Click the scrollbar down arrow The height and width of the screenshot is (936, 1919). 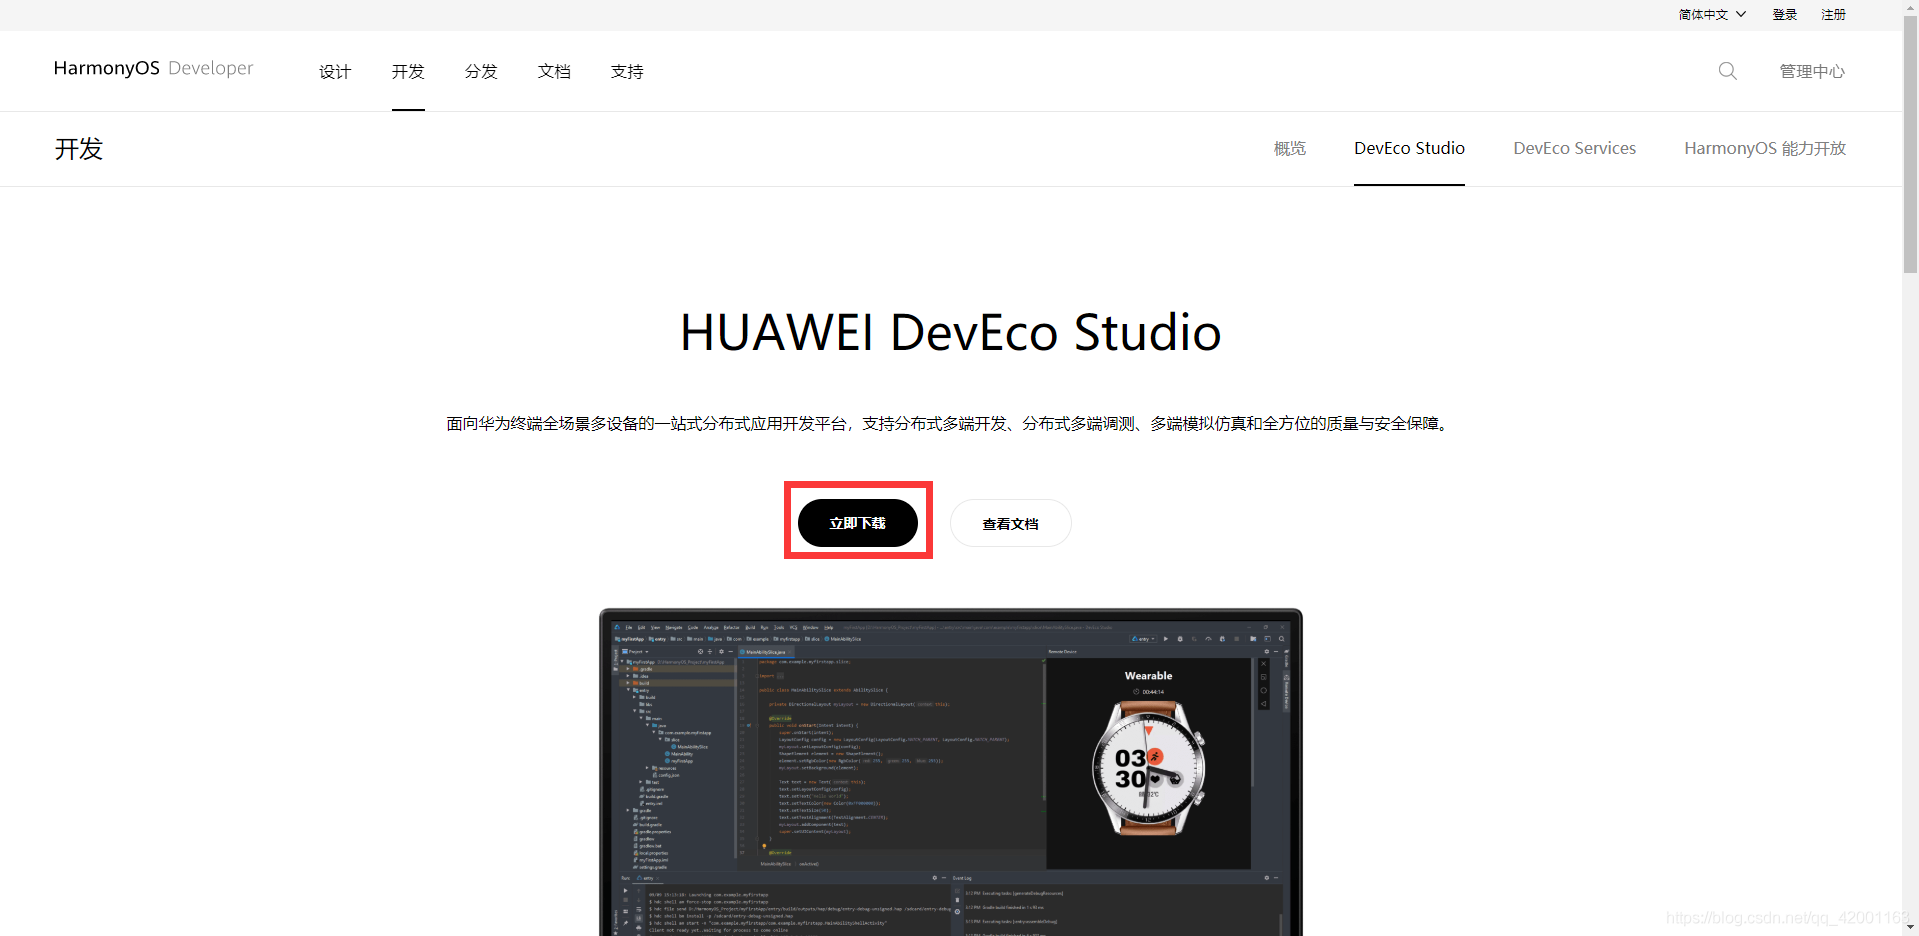coord(1910,927)
